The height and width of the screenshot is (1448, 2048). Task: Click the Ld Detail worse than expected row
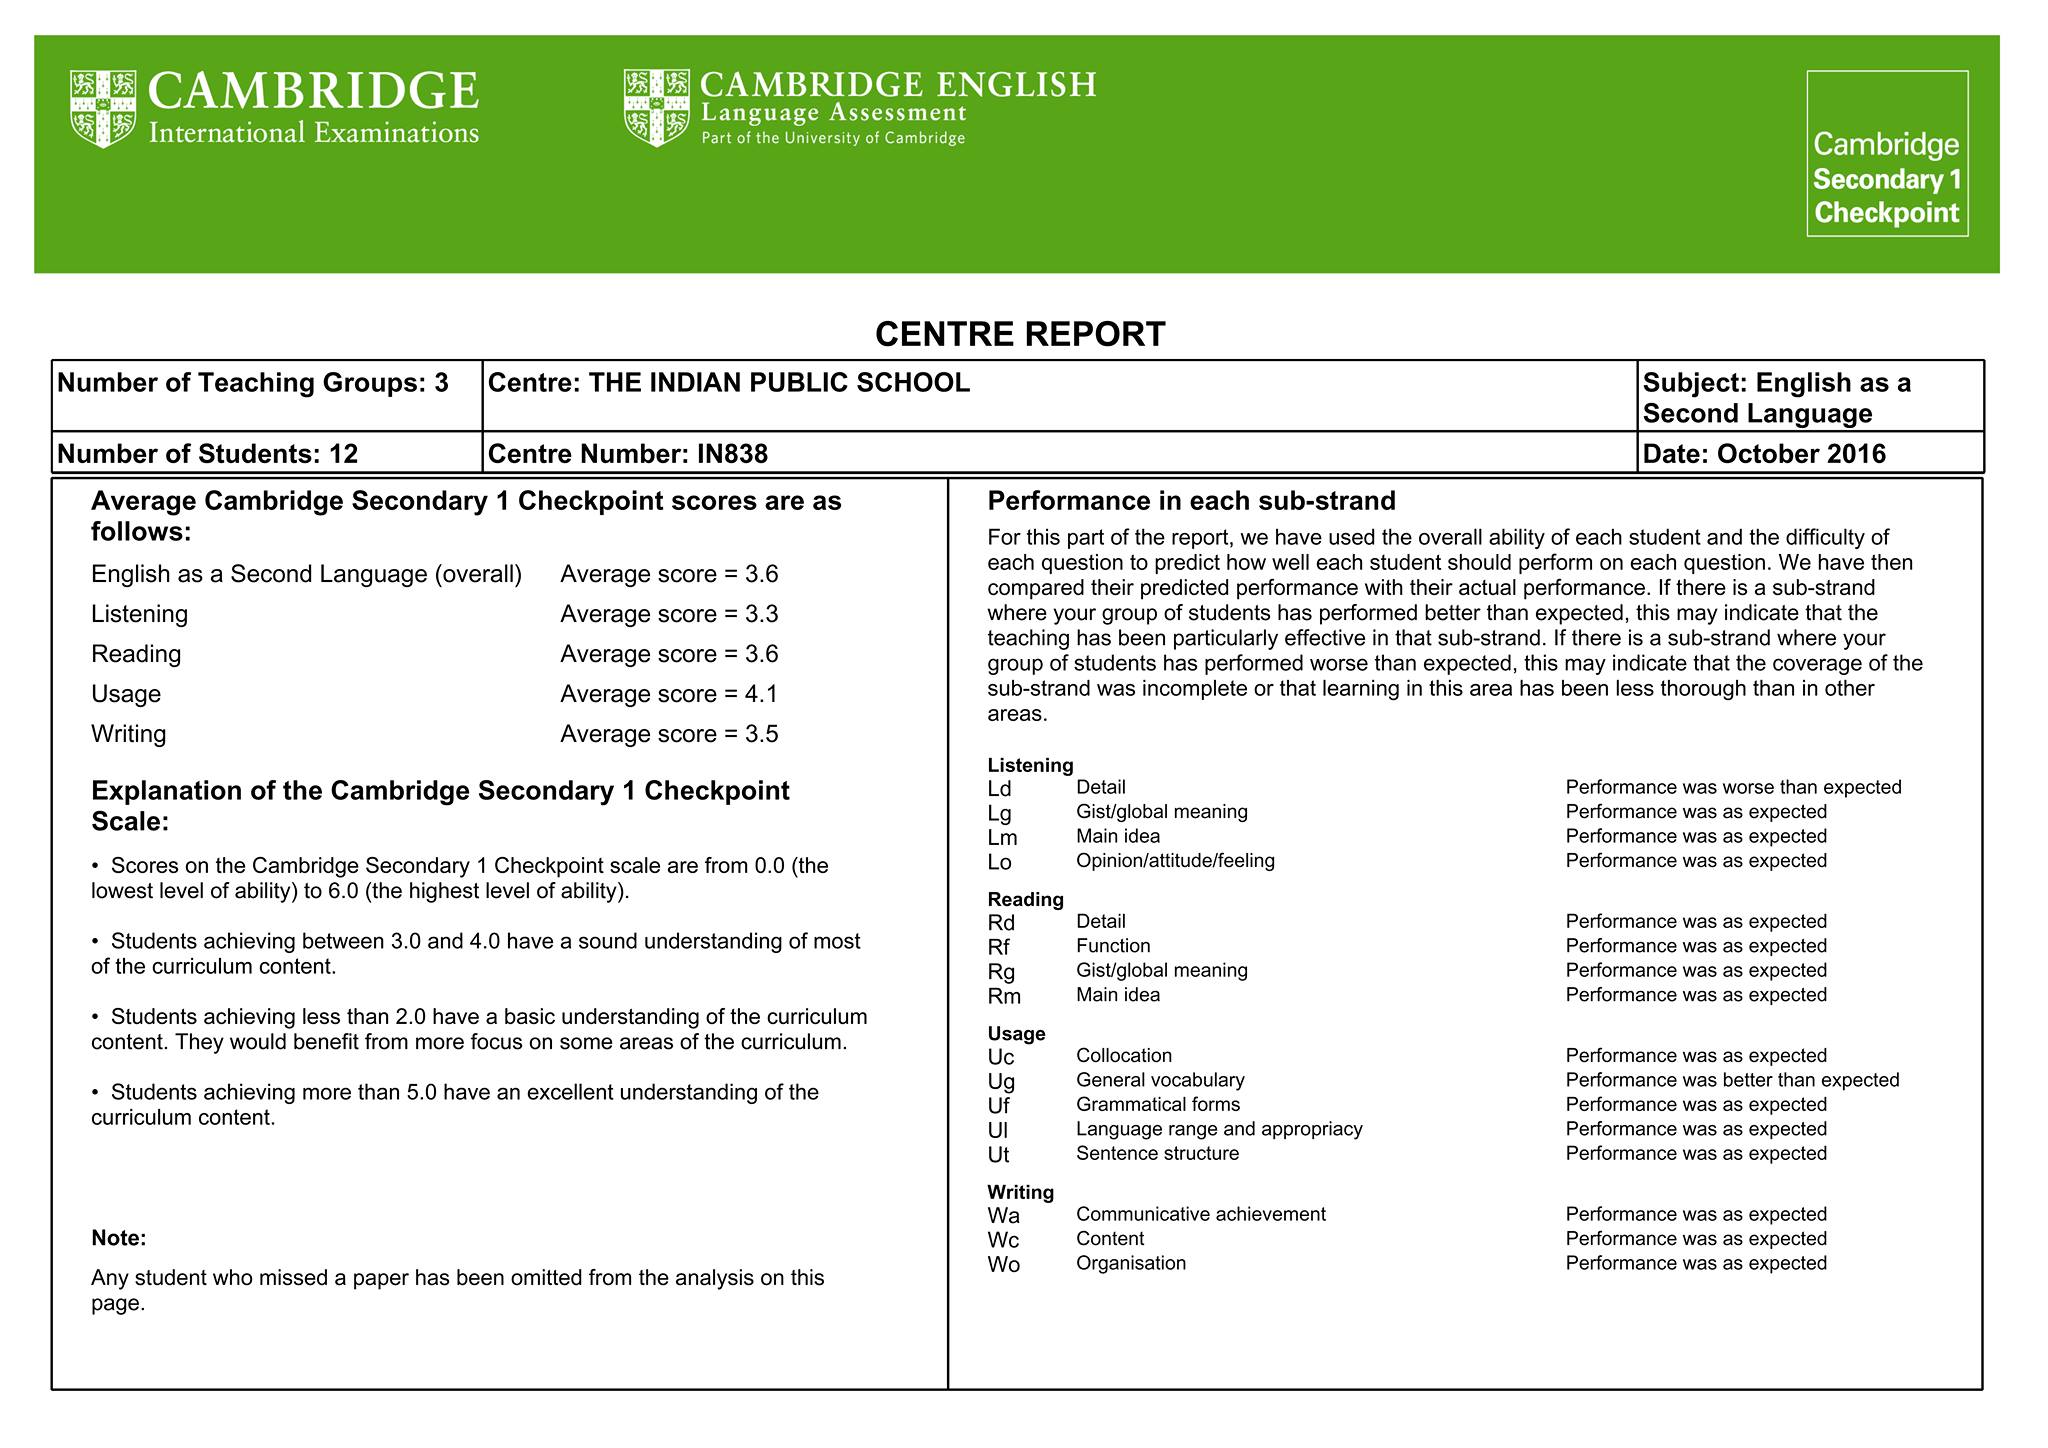coord(1444,788)
